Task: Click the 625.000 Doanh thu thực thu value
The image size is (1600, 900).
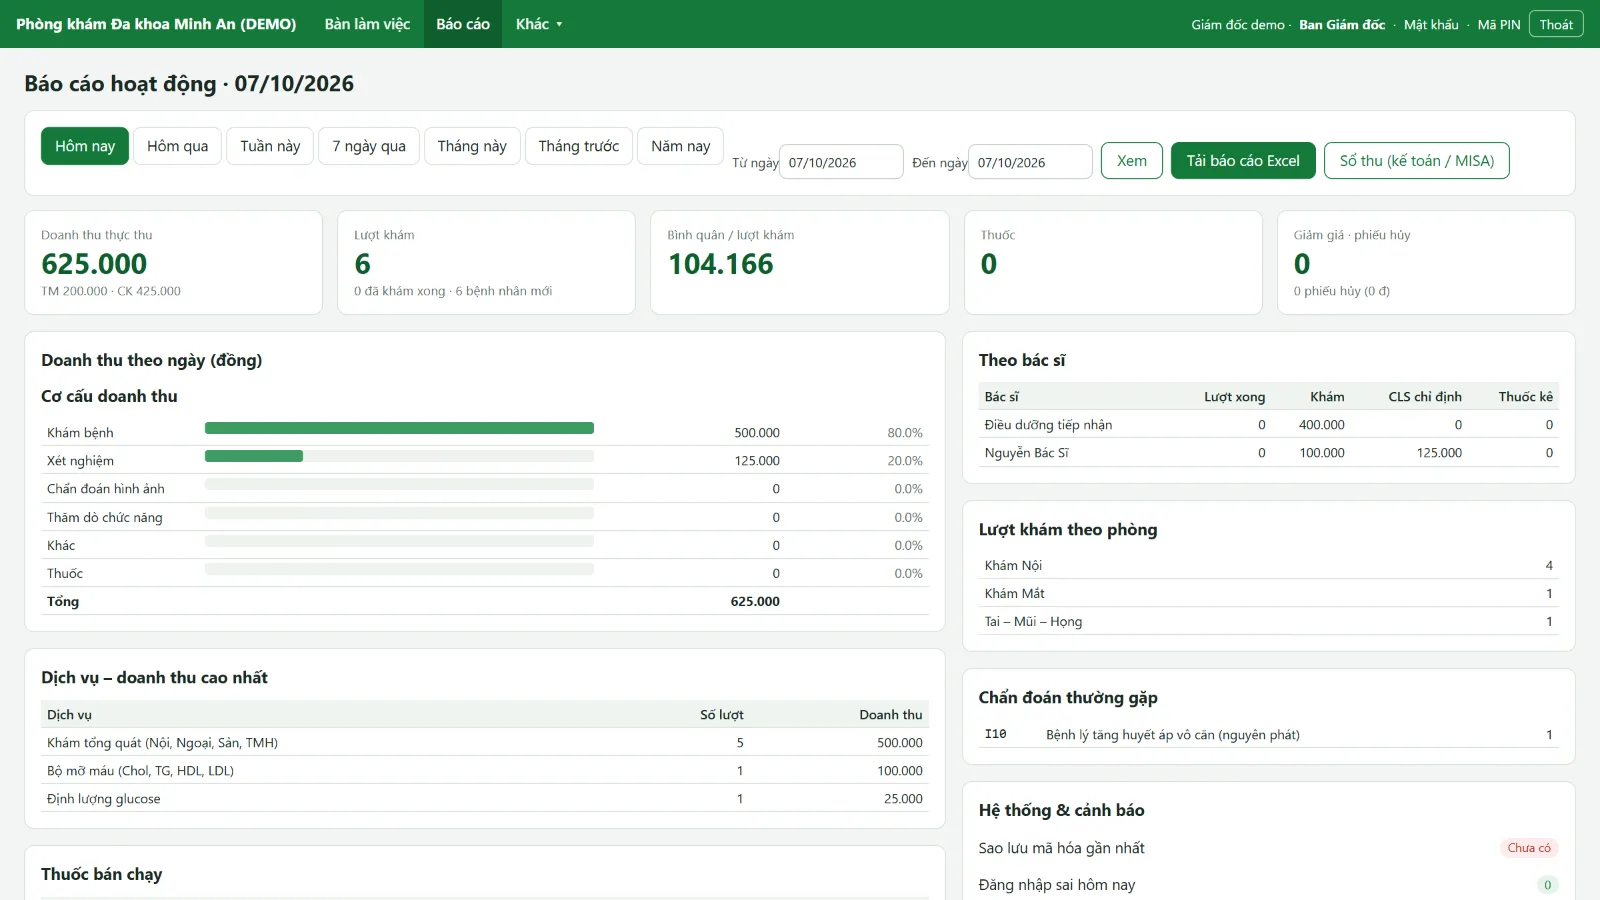Action: point(94,264)
